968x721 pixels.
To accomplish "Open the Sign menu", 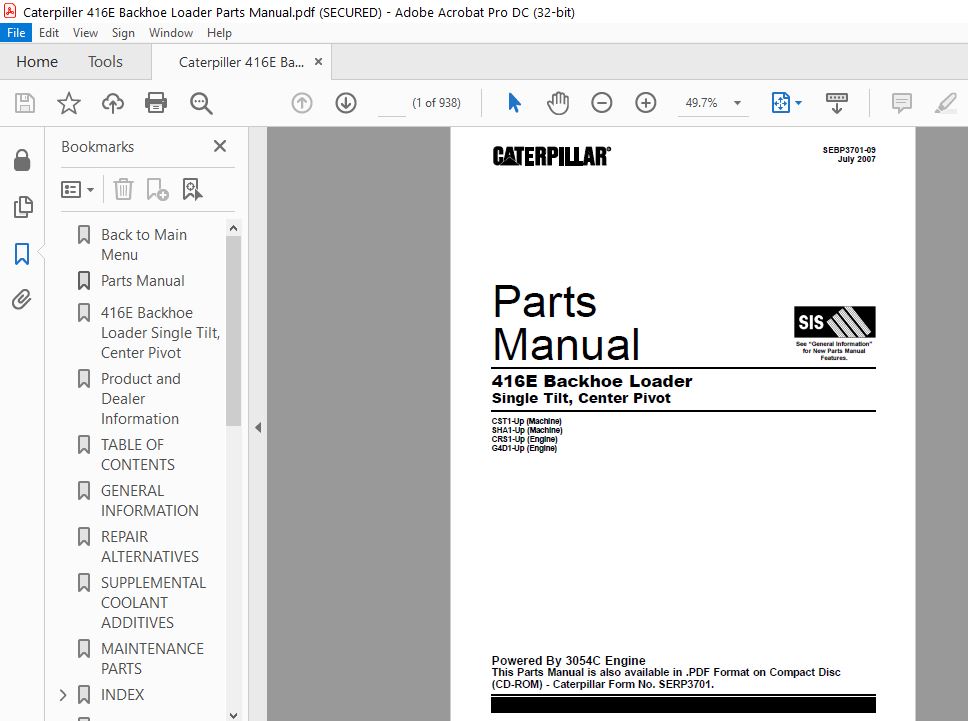I will pyautogui.click(x=123, y=33).
